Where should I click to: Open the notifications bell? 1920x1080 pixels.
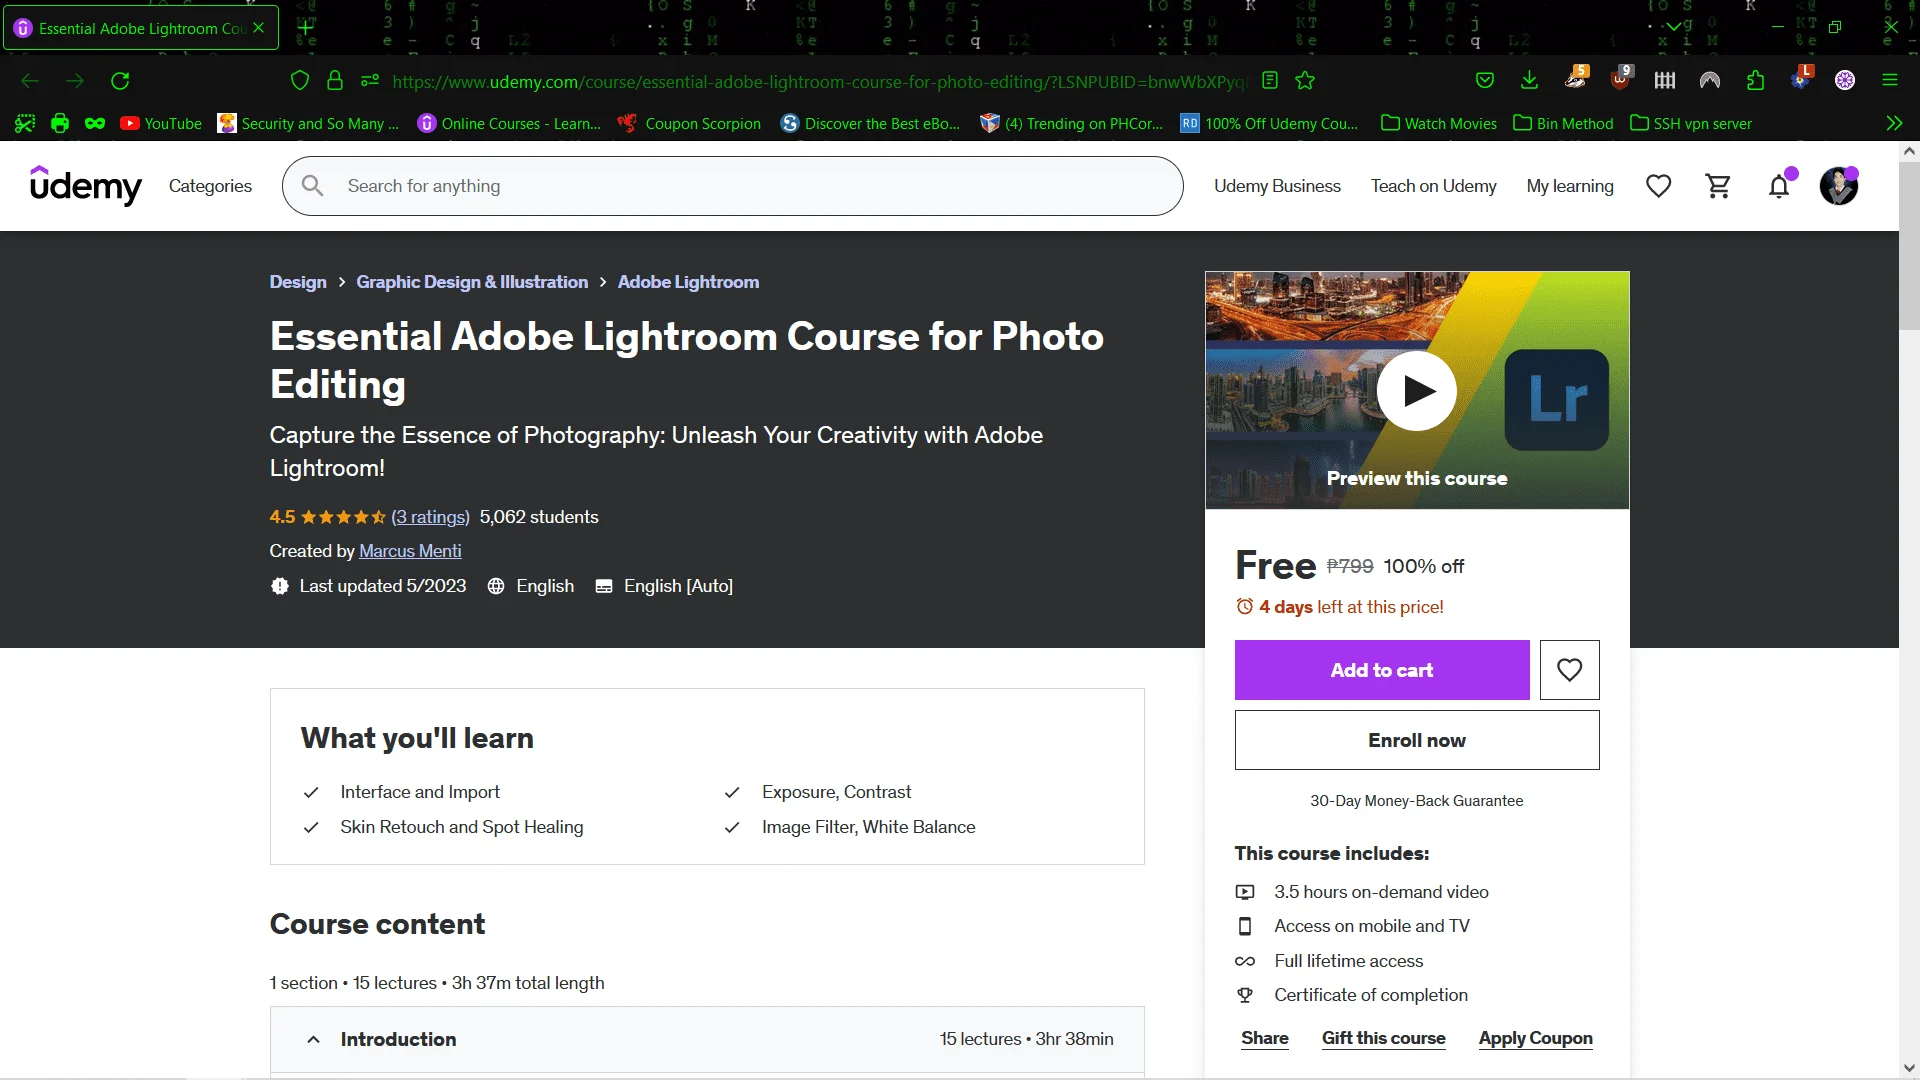[x=1779, y=186]
